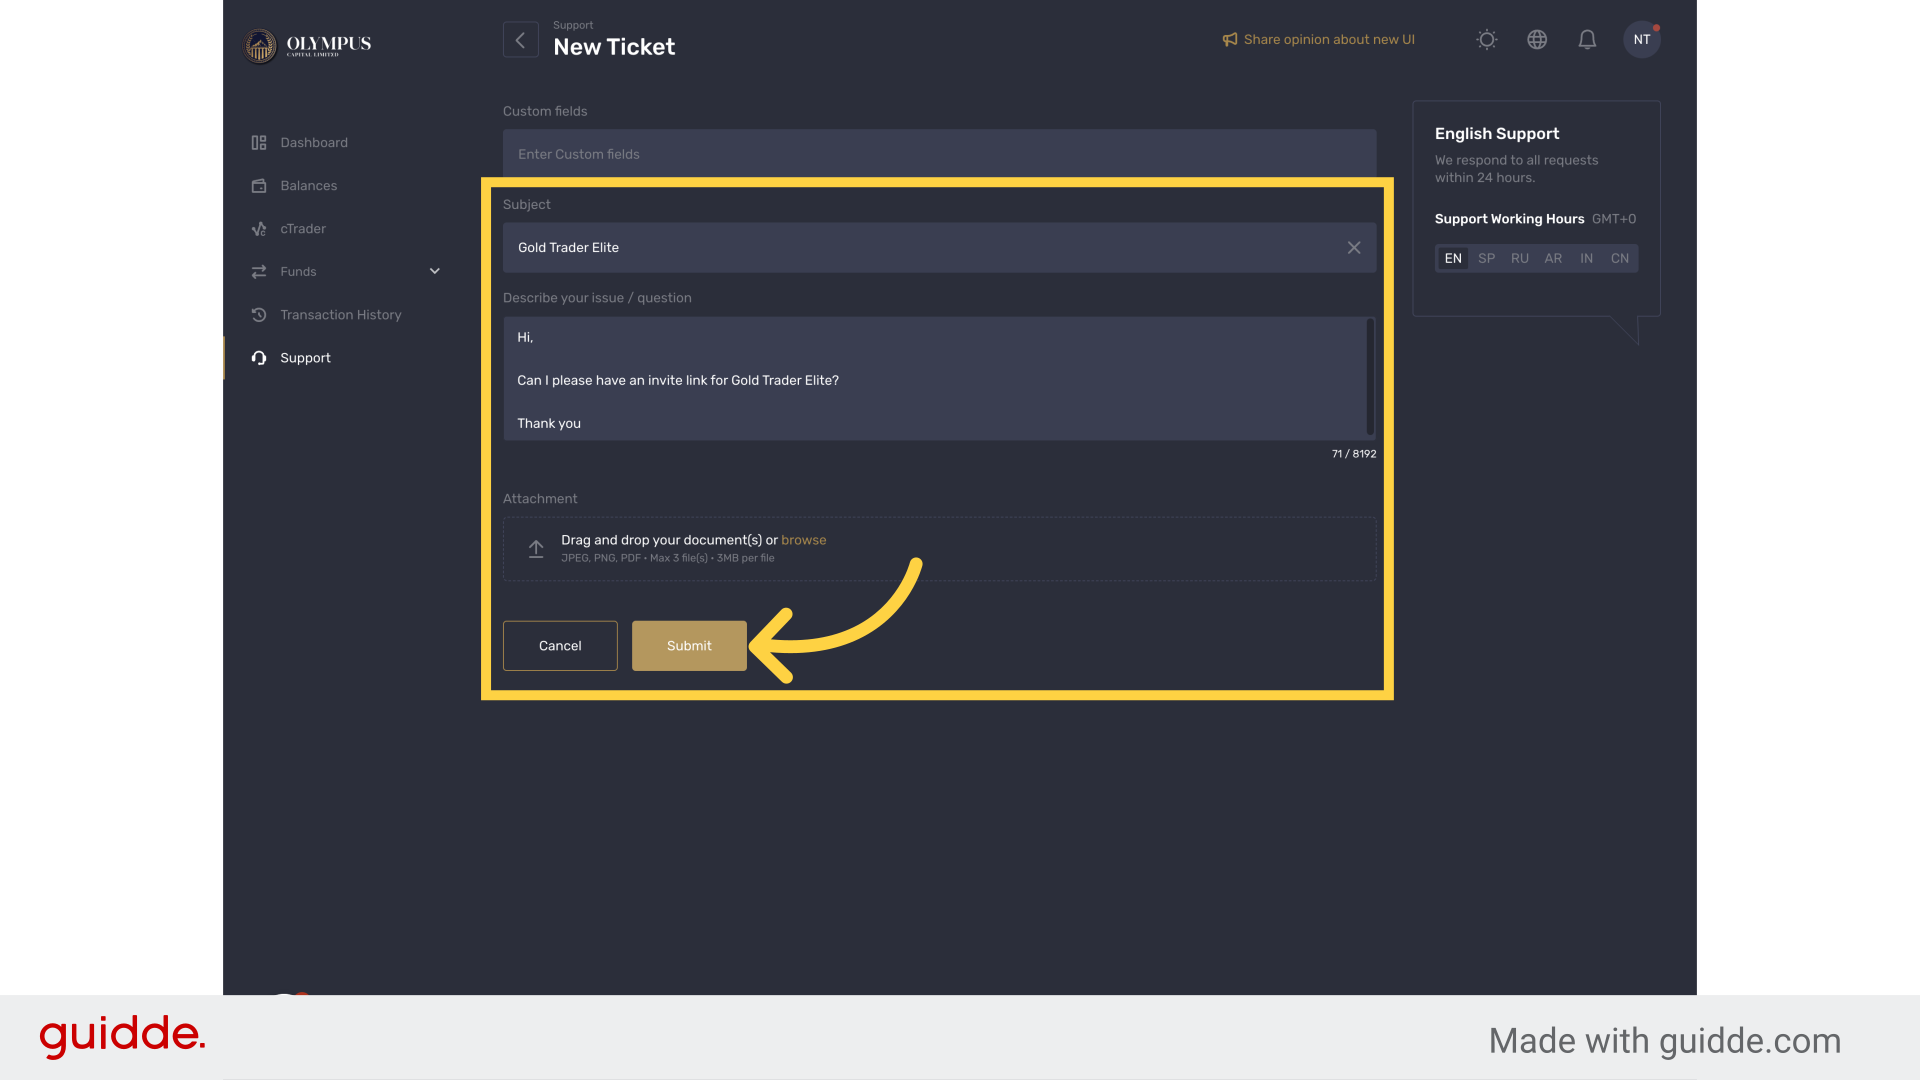Open the notifications bell

[1587, 40]
